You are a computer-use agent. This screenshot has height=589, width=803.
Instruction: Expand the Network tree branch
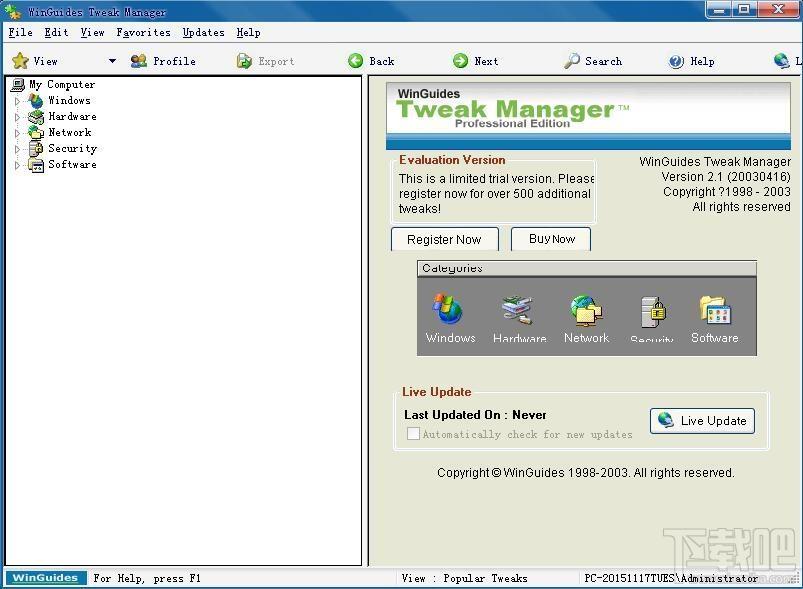[17, 133]
